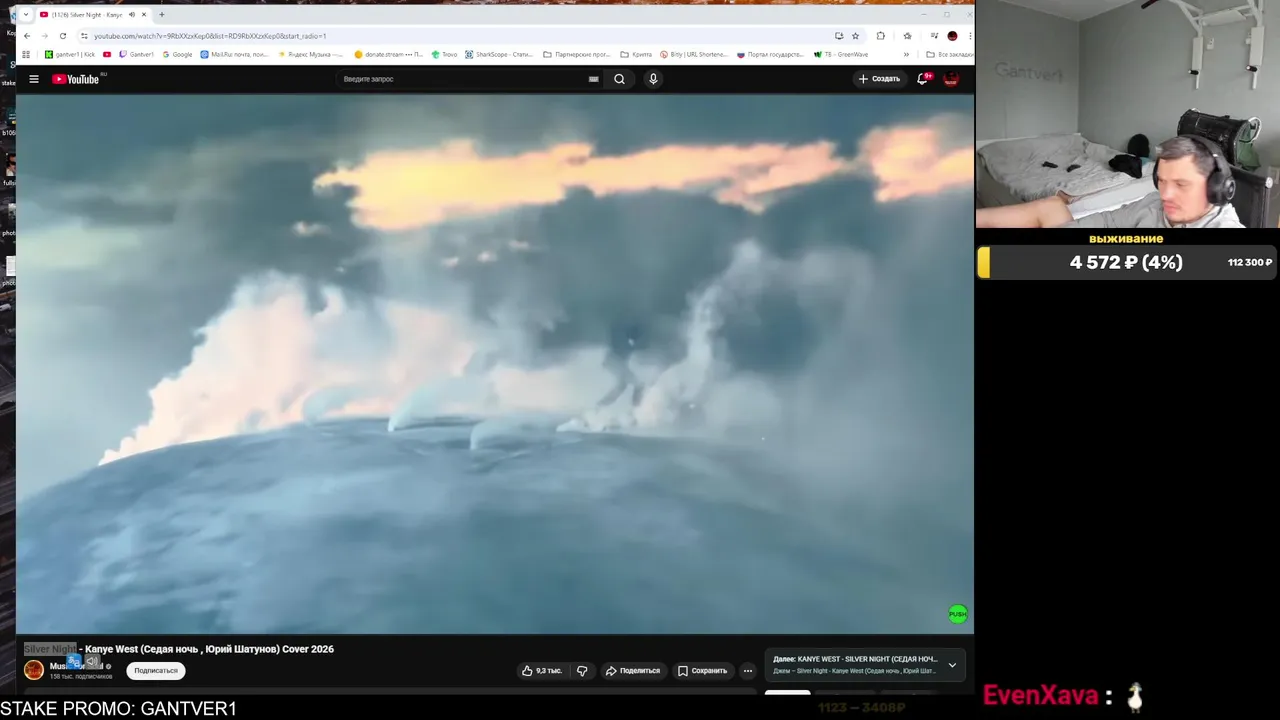Open the gantver1 | Kick bookmark
This screenshot has width=1280, height=720.
(x=70, y=55)
